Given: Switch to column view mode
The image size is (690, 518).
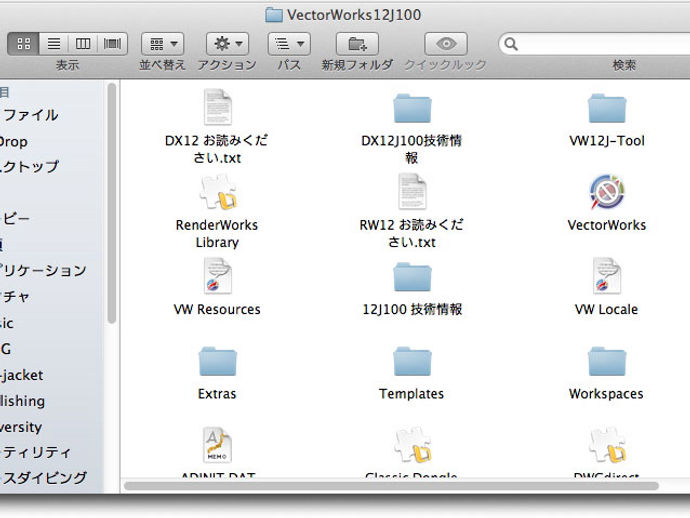Looking at the screenshot, I should pyautogui.click(x=83, y=44).
